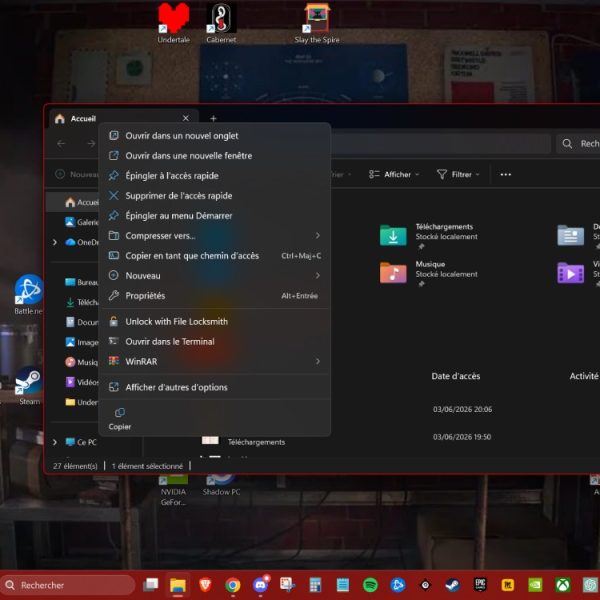Click 'Unlock with File Locksmith'
The height and width of the screenshot is (600, 600).
214,321
